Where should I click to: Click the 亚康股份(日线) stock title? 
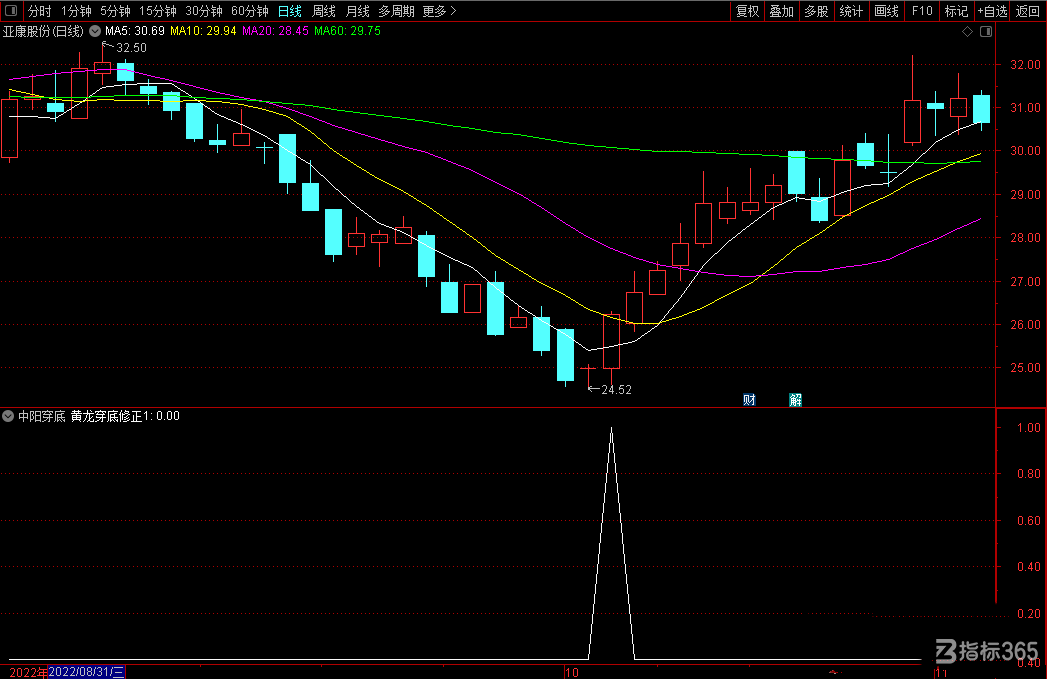(x=43, y=31)
